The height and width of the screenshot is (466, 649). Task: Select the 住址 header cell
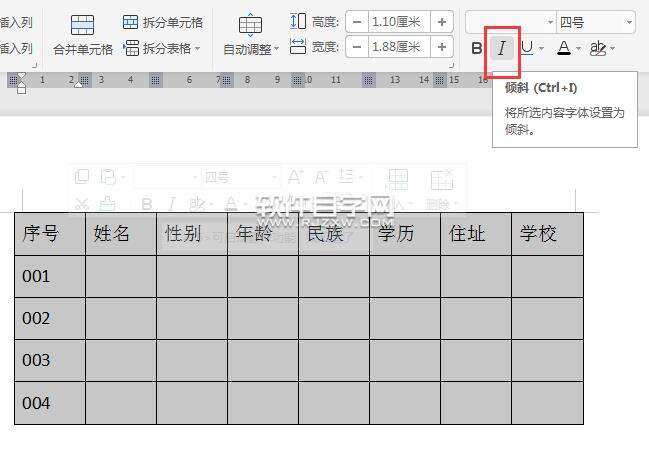476,234
